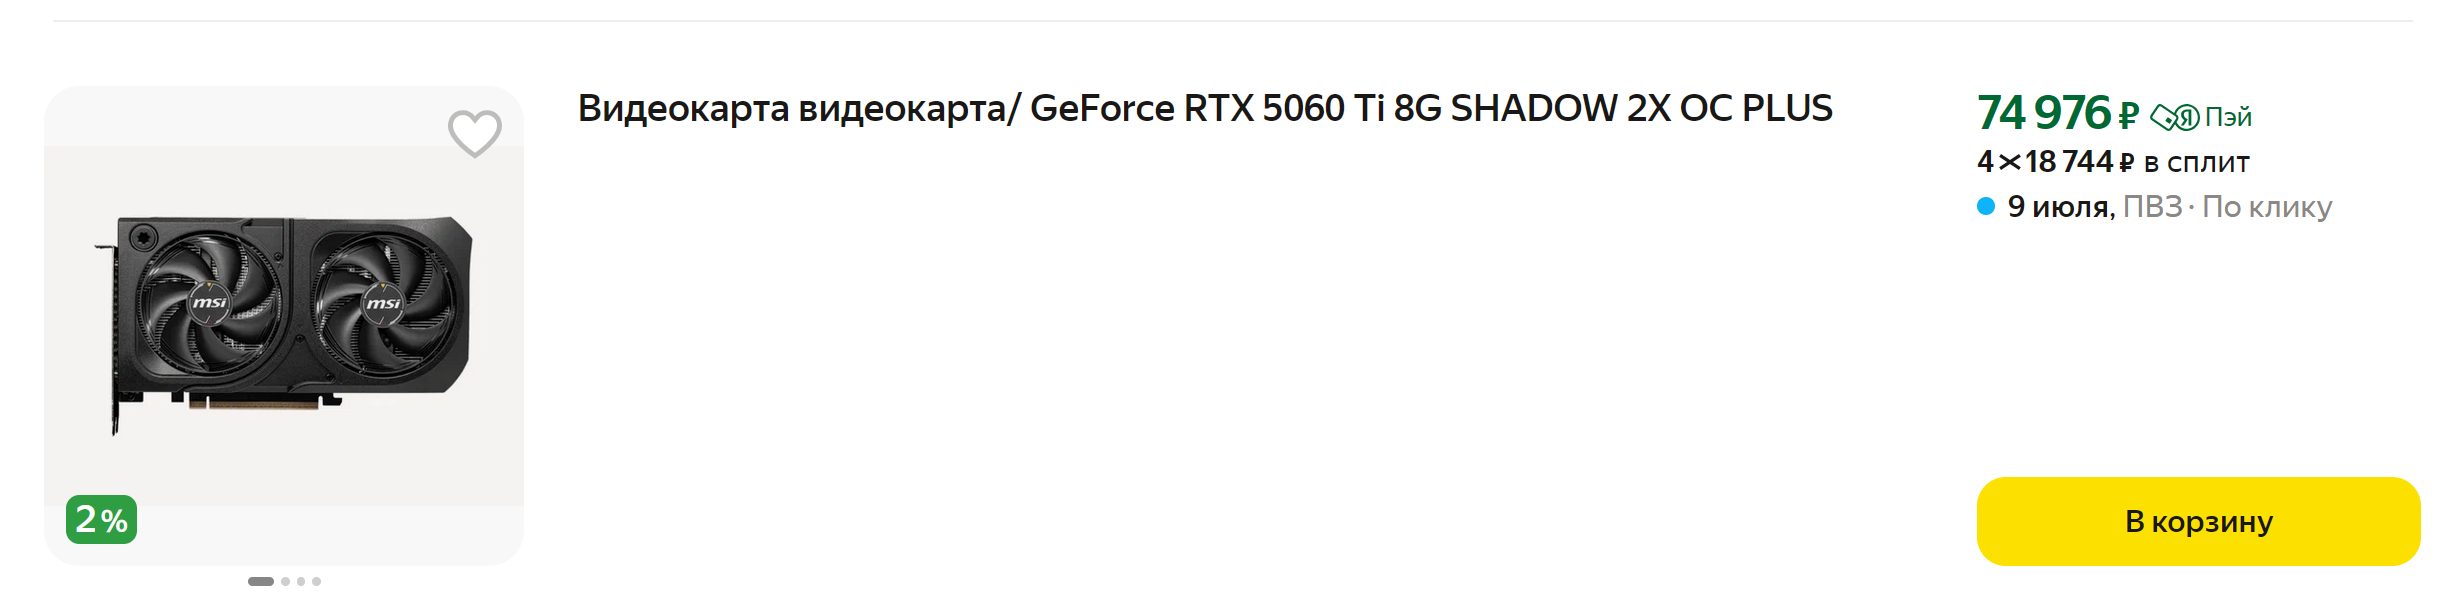Choose the По клику delivery option
This screenshot has width=2457, height=610.
click(2267, 206)
